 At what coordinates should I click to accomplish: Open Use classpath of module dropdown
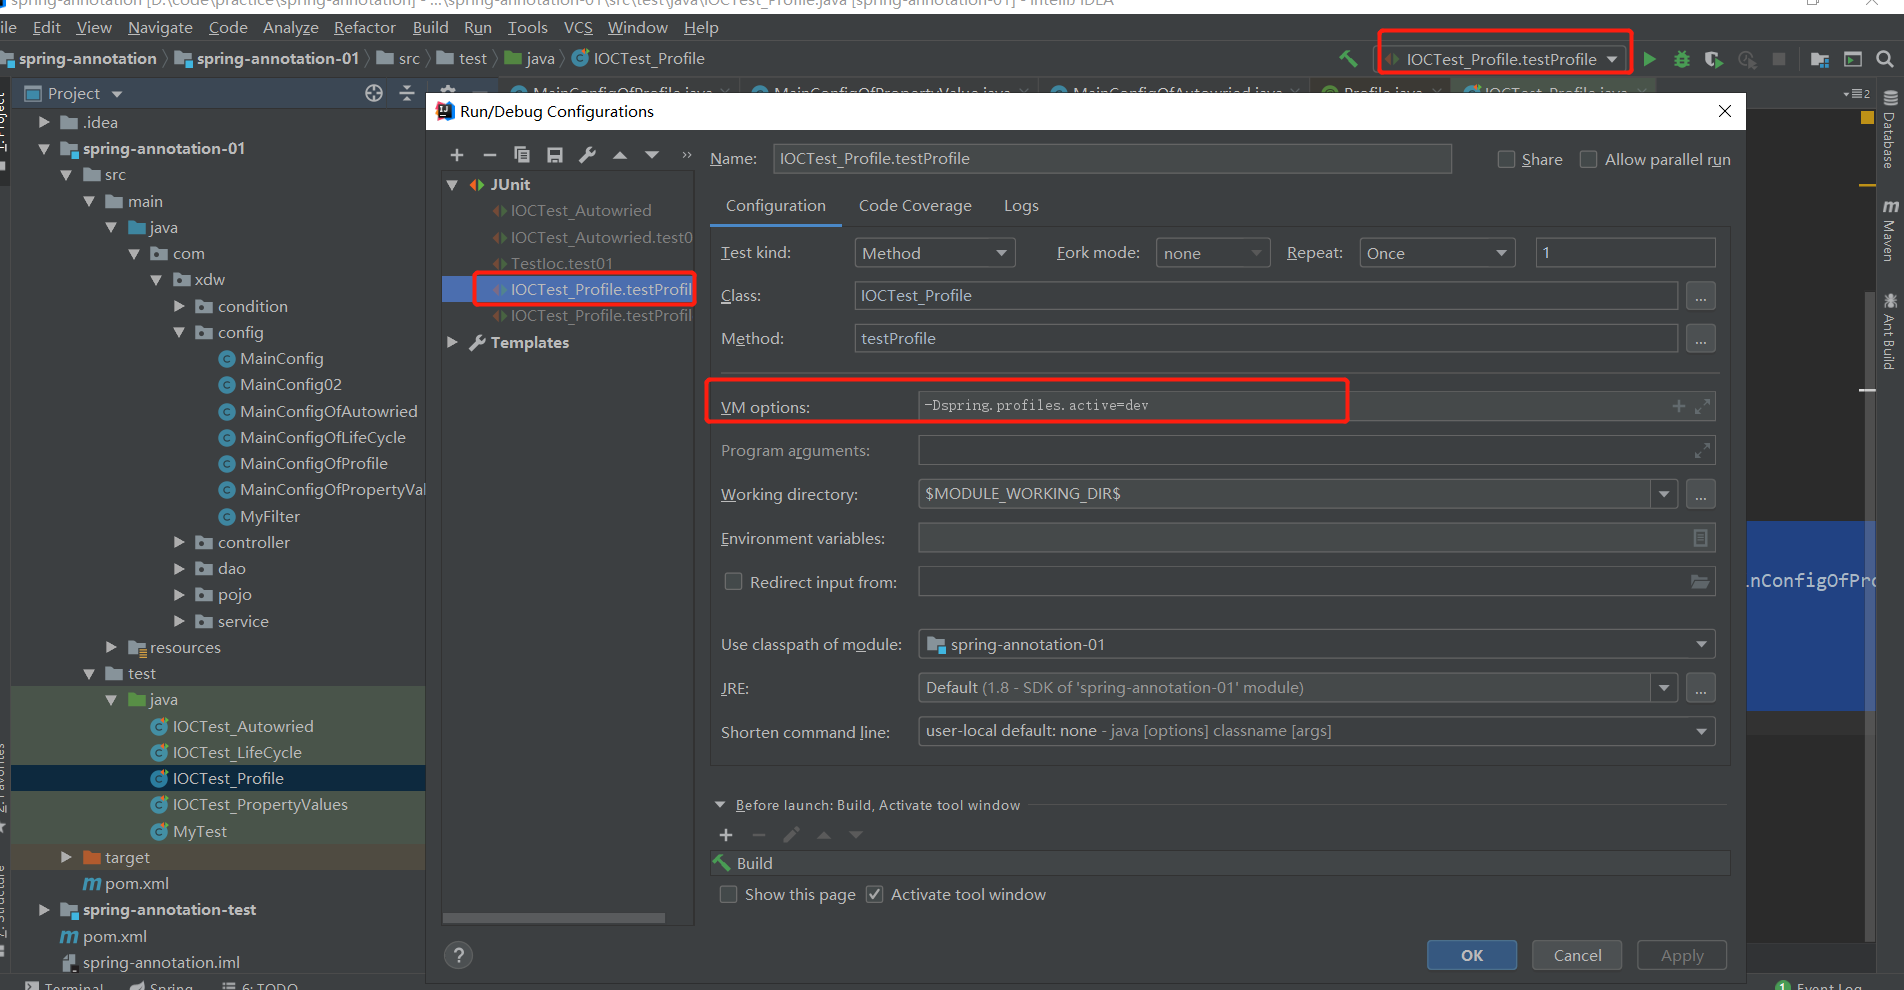(x=1317, y=645)
